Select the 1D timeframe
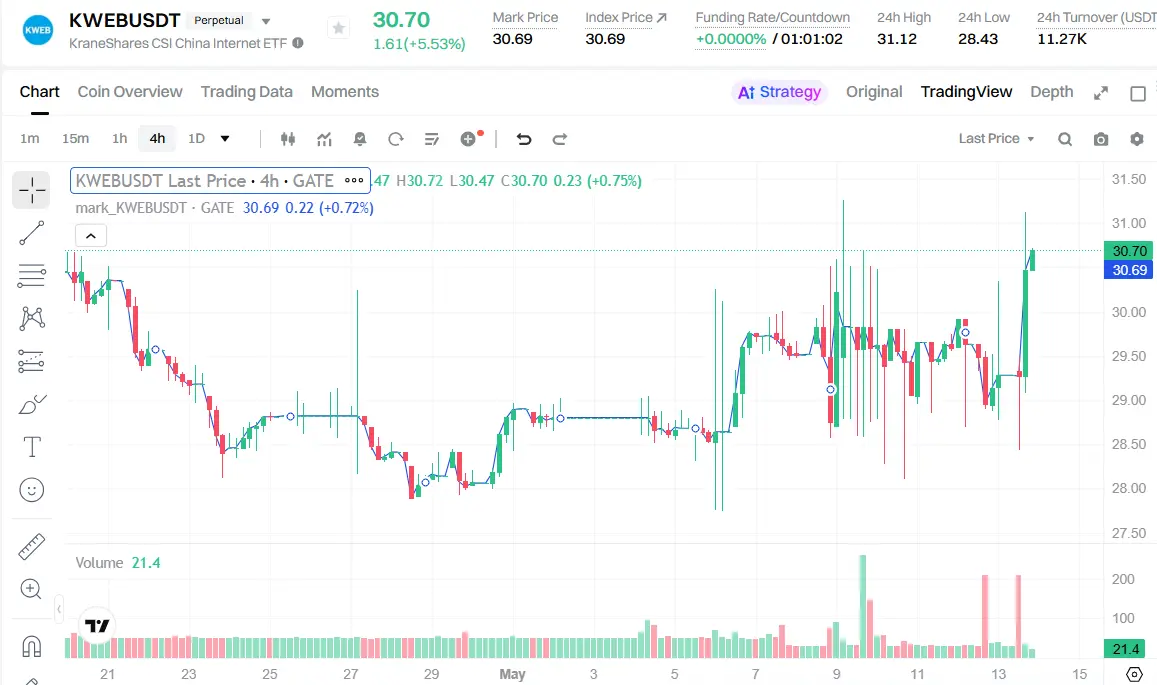Viewport: 1157px width, 685px height. pos(196,139)
